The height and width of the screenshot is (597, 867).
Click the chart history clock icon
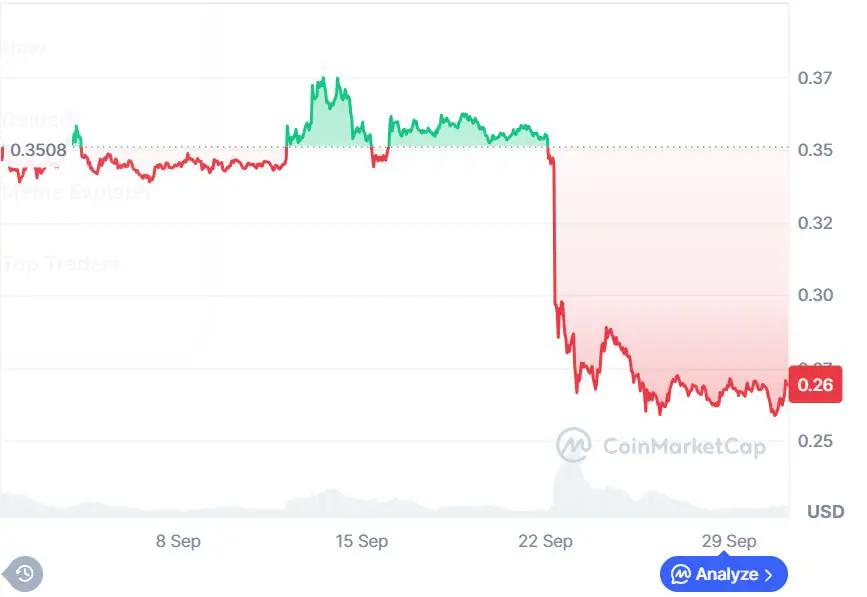(24, 573)
